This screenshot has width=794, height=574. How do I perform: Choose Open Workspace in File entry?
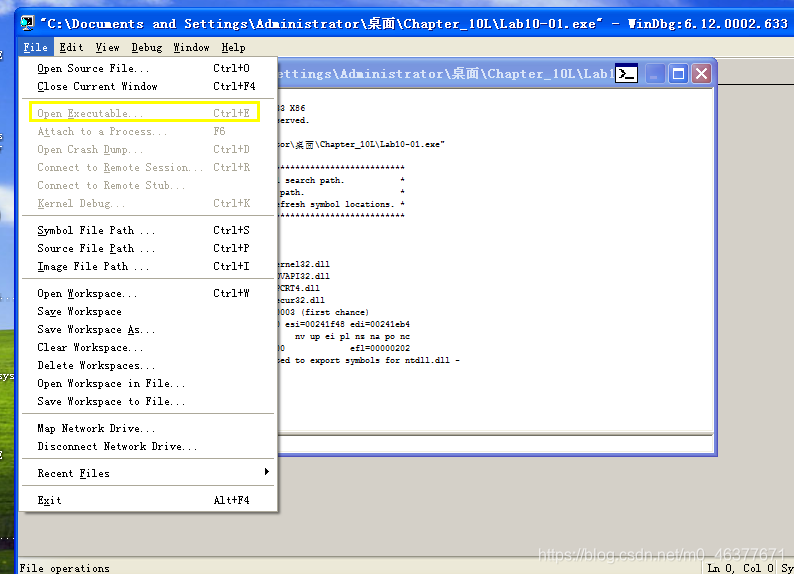148,384
